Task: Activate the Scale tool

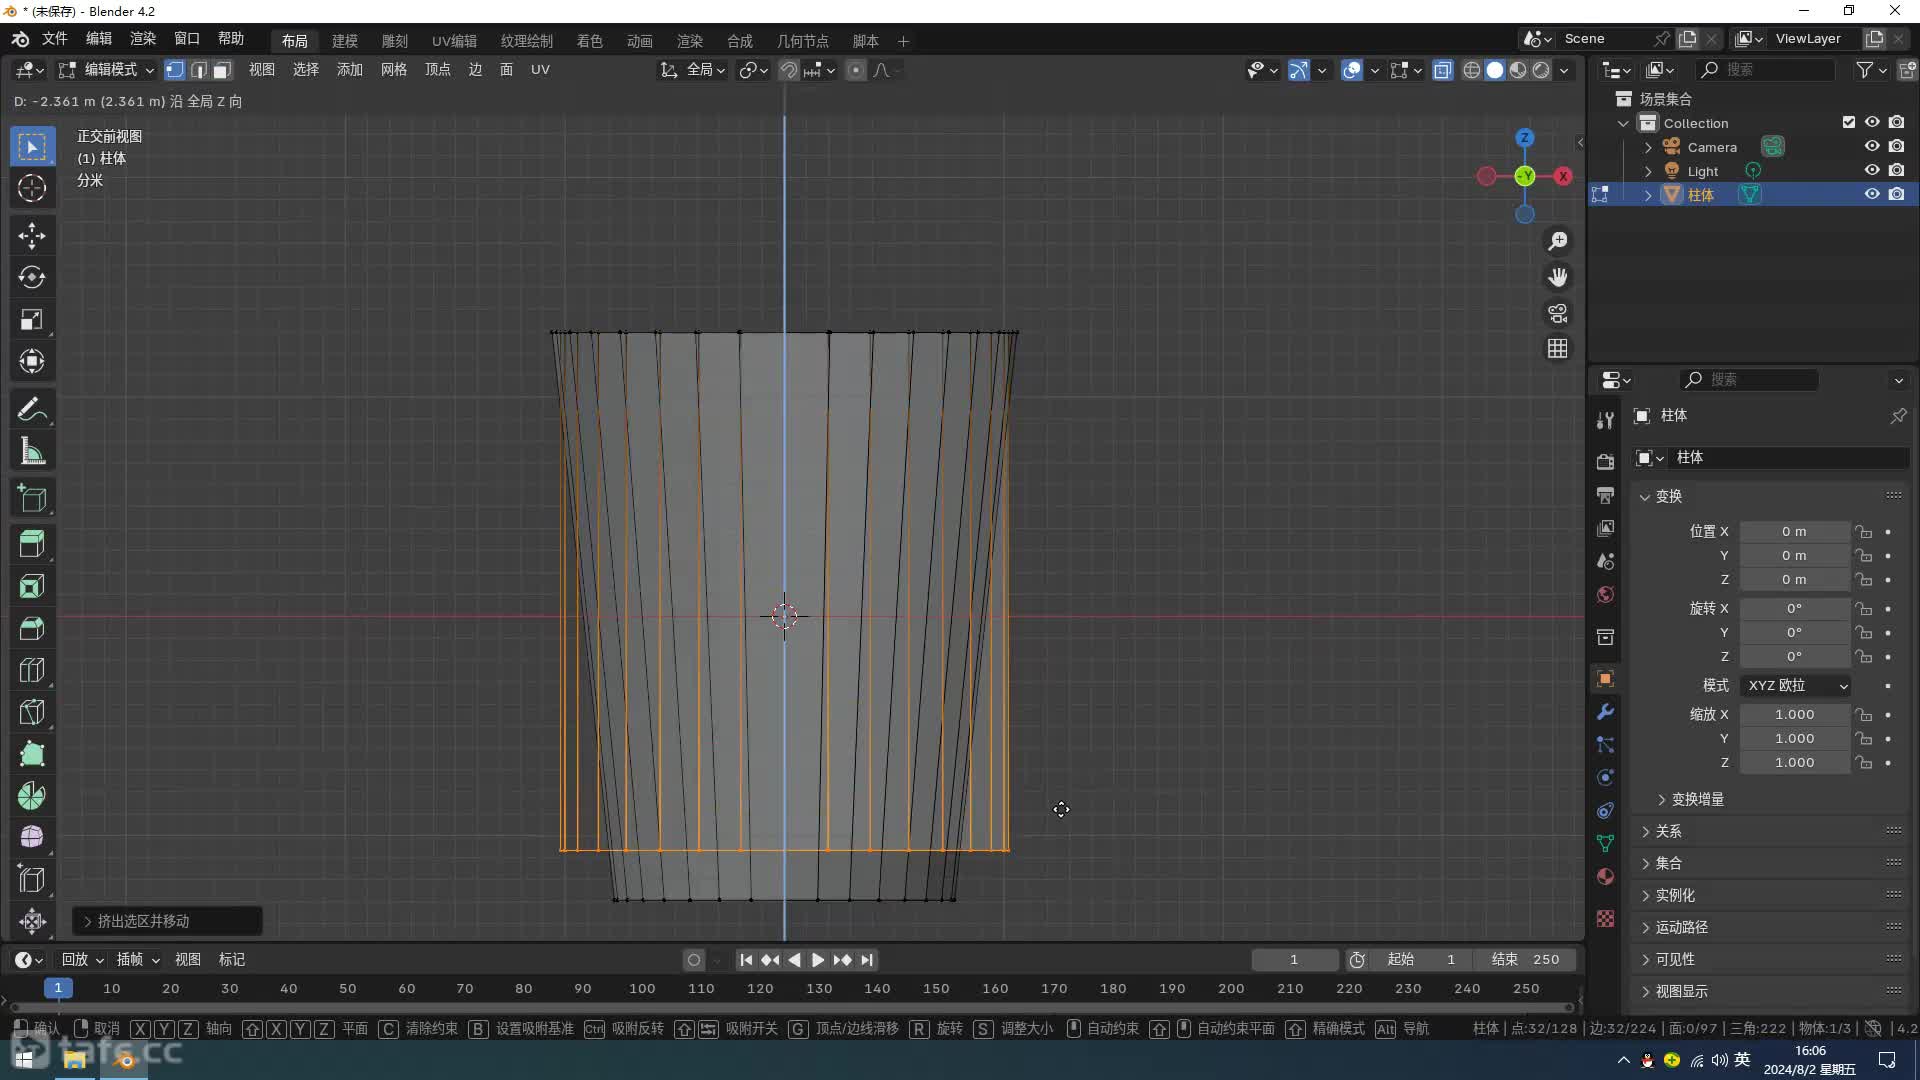Action: pos(32,319)
